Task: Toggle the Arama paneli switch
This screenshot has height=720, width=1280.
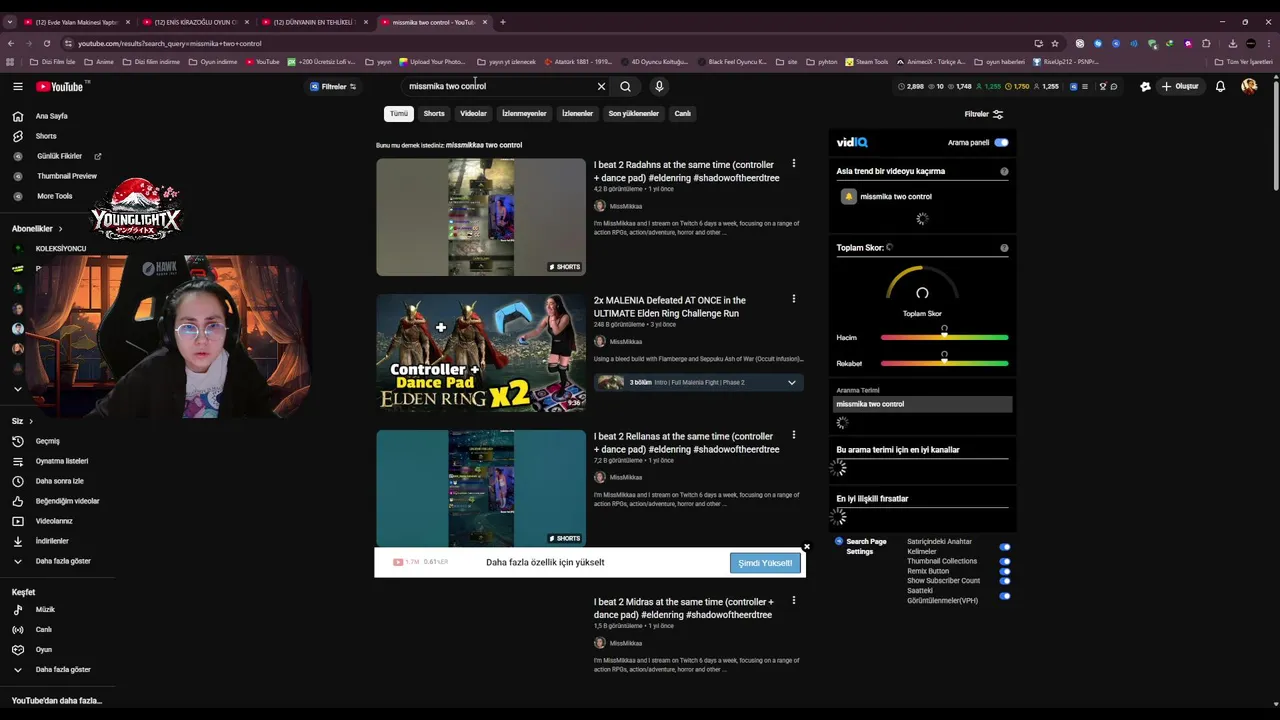Action: [x=1001, y=143]
